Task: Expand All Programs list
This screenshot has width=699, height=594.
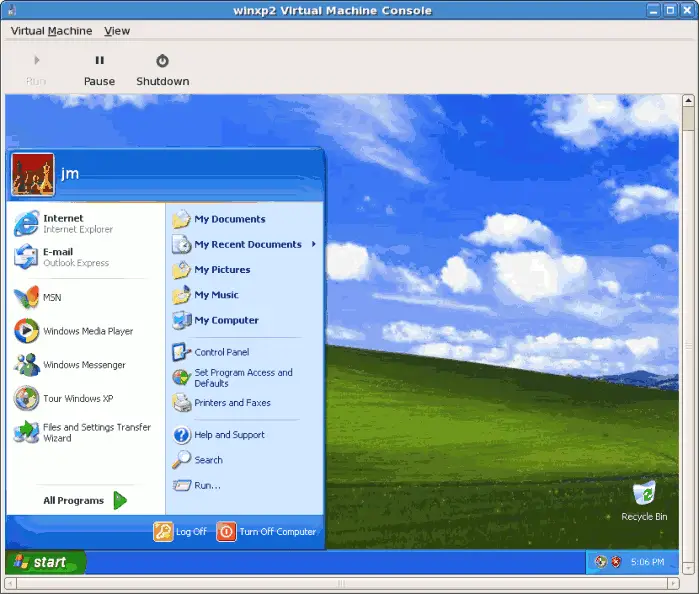Action: pyautogui.click(x=85, y=500)
